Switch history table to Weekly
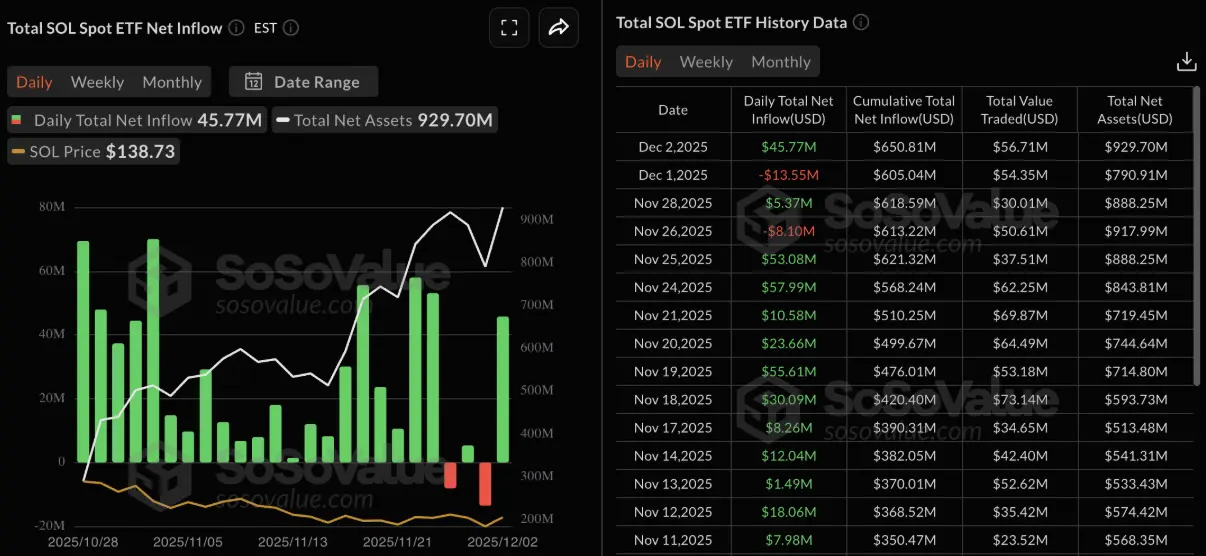Screen dimensions: 1206x556 point(706,62)
